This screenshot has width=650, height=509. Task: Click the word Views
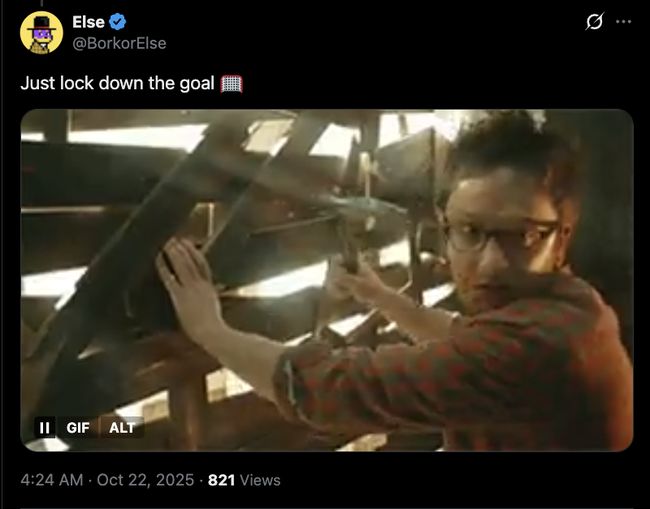click(260, 480)
